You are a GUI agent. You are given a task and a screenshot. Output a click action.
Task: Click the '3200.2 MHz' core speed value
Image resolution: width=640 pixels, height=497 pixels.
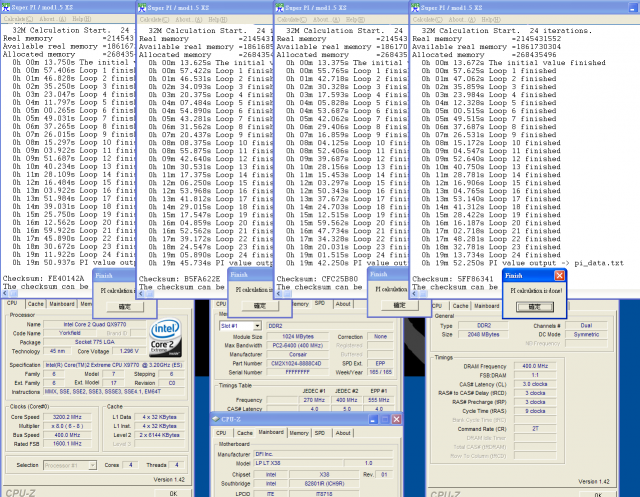click(67, 417)
